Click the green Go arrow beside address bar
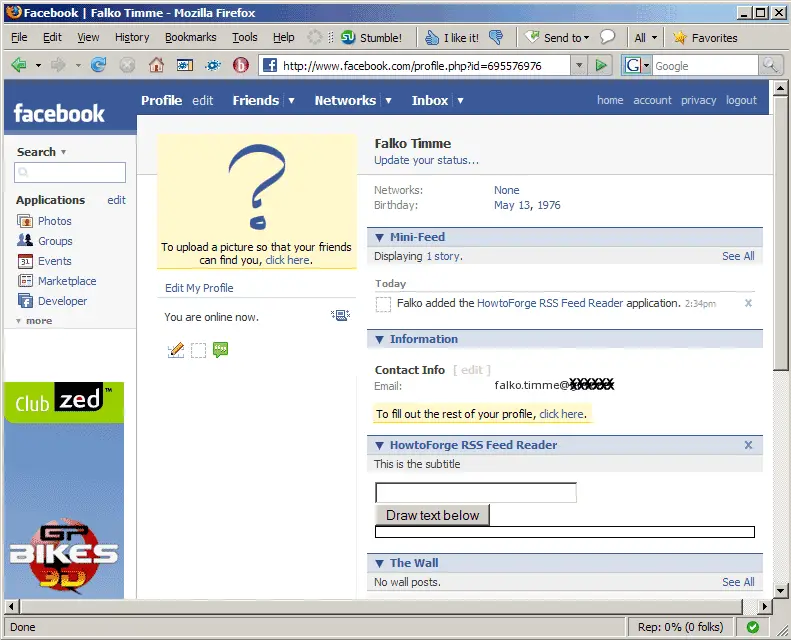Viewport: 791px width, 640px height. pos(601,65)
